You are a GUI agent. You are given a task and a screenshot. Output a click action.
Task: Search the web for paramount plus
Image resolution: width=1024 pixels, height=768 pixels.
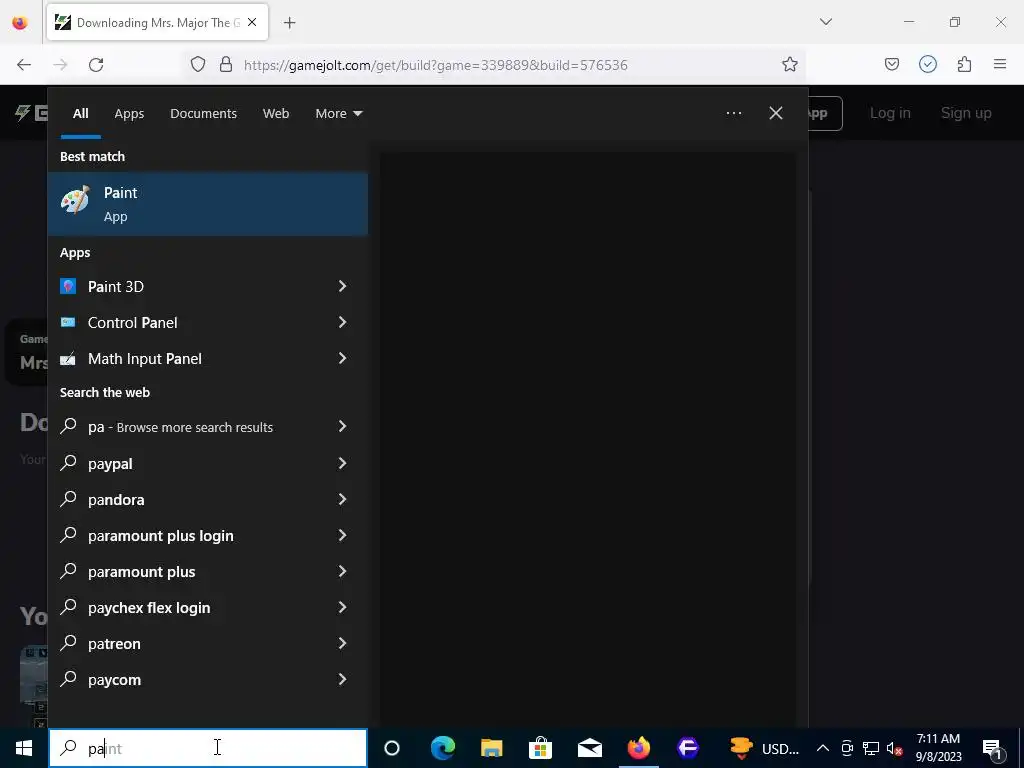[141, 571]
